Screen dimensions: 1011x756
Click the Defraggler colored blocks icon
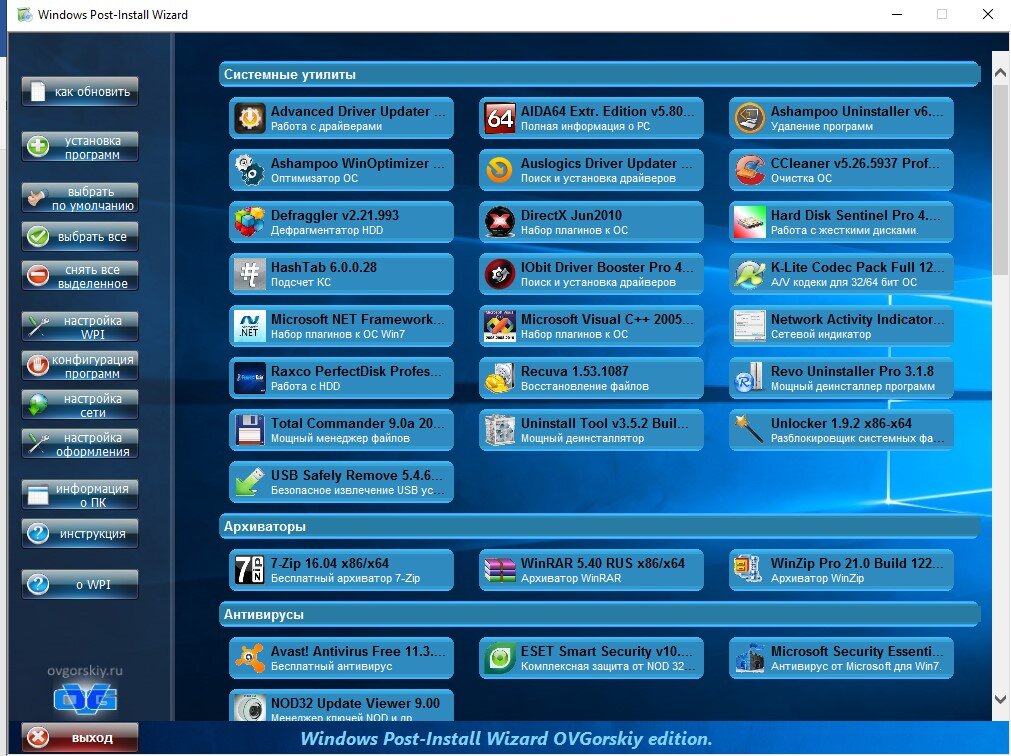tap(250, 222)
